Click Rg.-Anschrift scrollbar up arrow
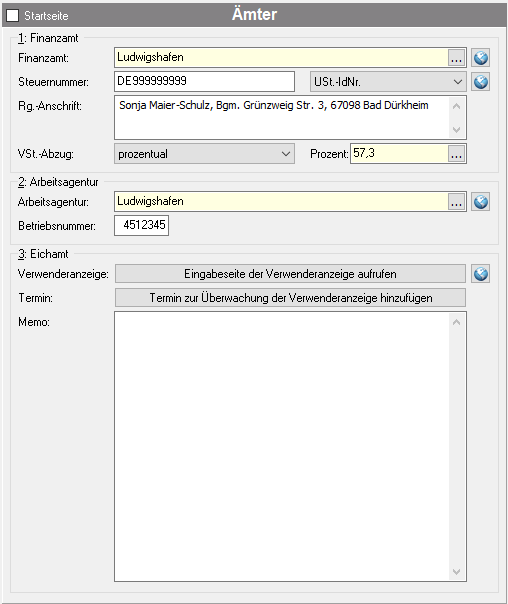Viewport: 508px width, 604px height. 457,106
